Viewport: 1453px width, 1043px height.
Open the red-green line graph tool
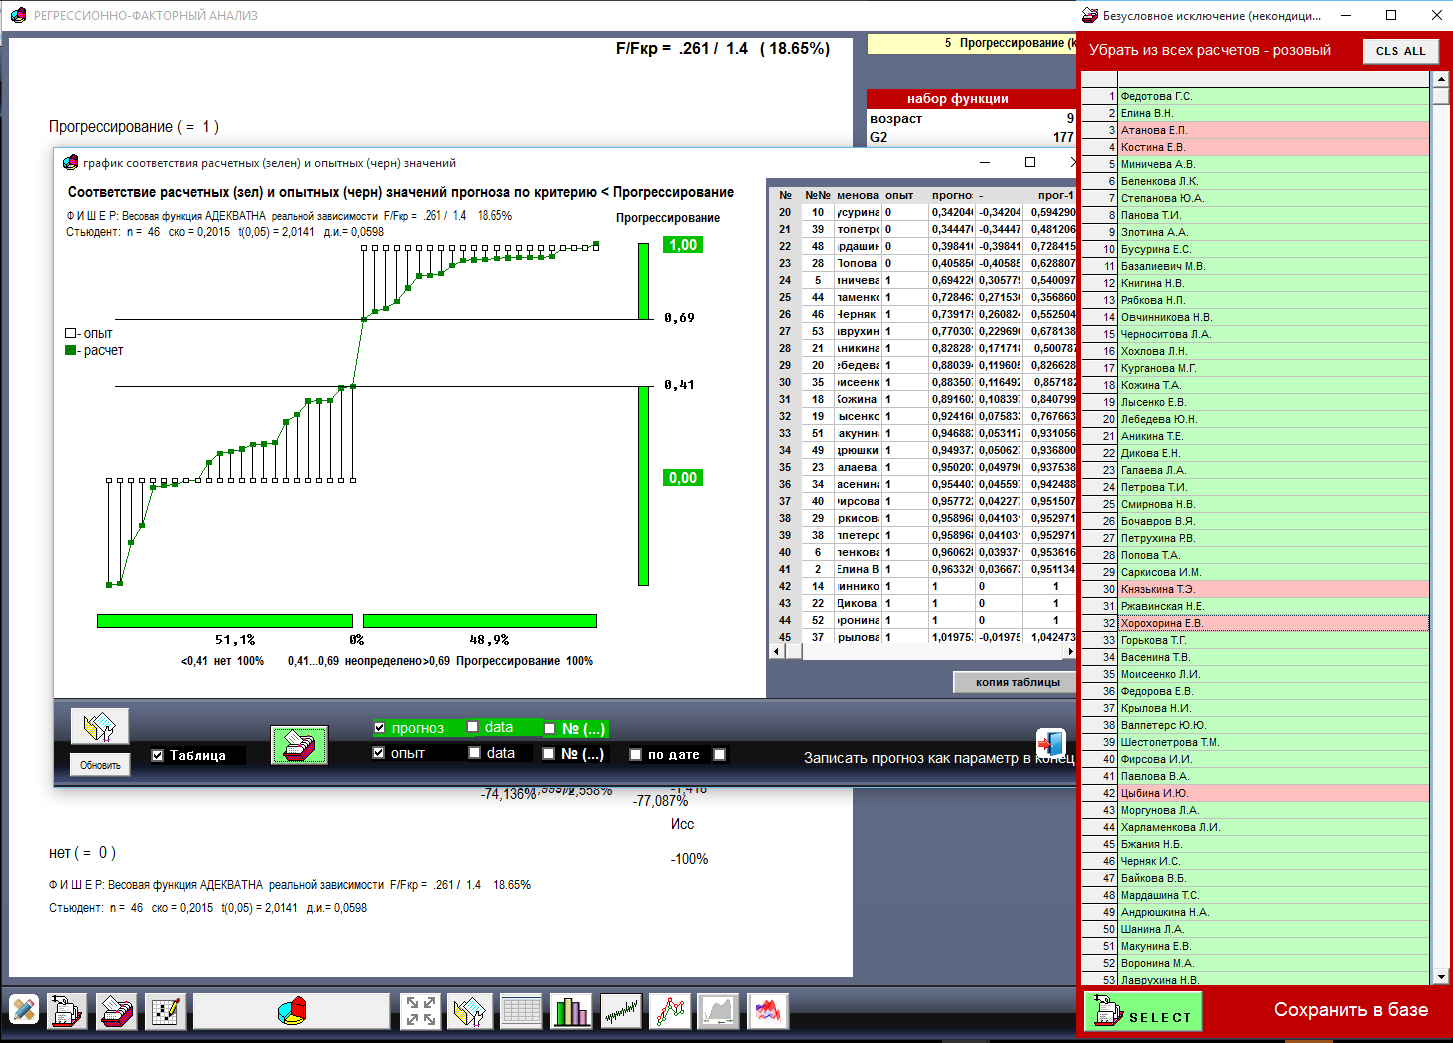[x=670, y=1011]
